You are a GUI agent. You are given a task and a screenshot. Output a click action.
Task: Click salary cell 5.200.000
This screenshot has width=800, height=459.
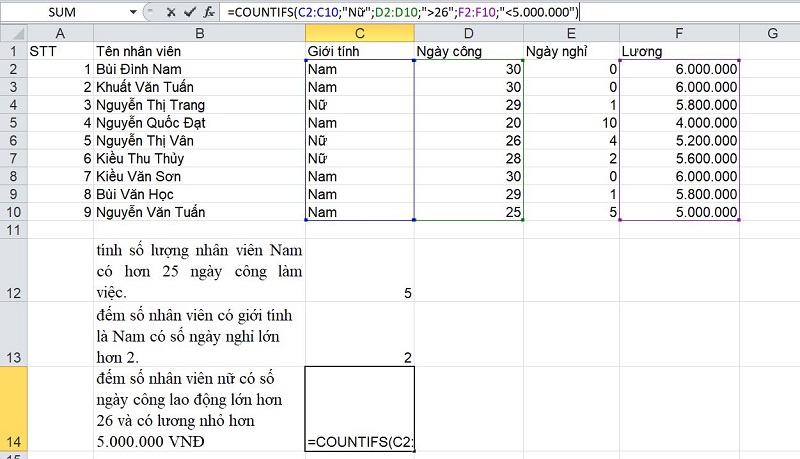click(x=679, y=140)
